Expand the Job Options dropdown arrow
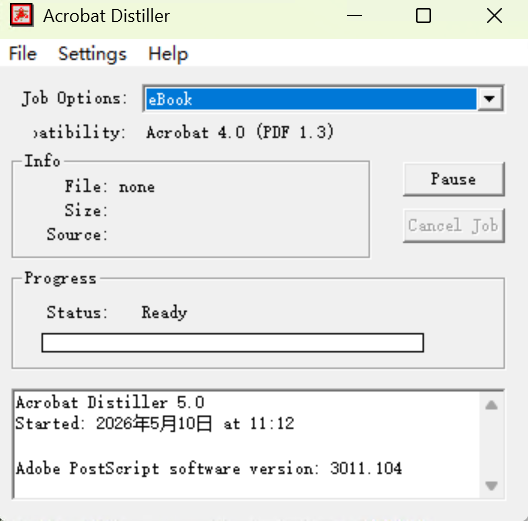528x521 pixels. pos(489,99)
